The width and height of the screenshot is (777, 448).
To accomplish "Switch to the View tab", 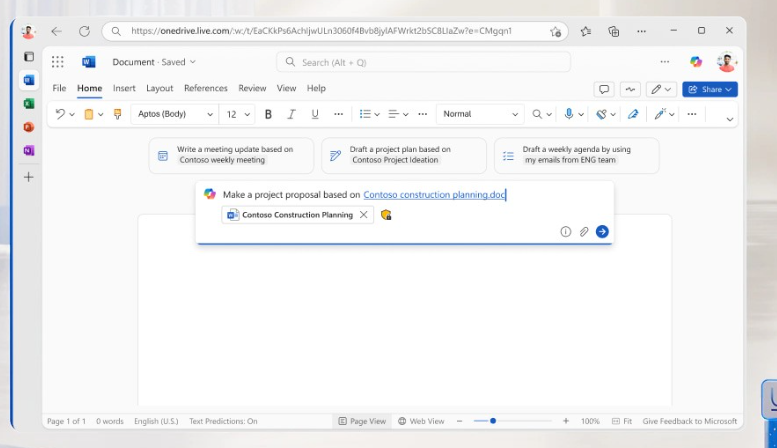I will pyautogui.click(x=286, y=88).
